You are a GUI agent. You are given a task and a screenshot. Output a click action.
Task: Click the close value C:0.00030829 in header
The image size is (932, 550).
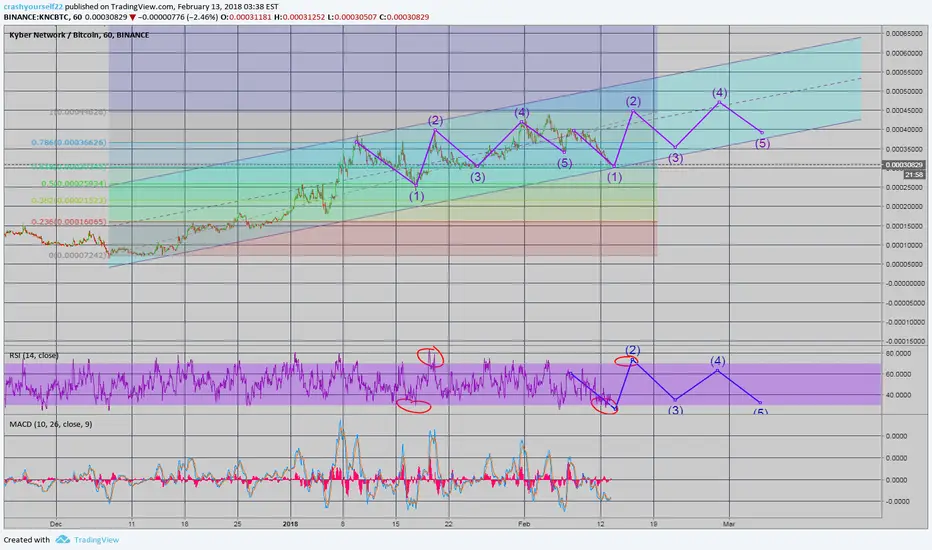[x=404, y=17]
